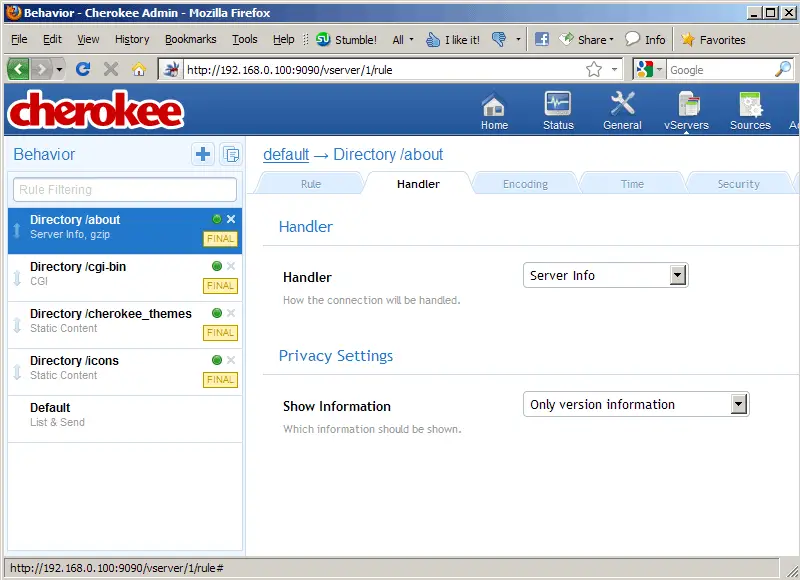
Task: Open the History menu
Action: tap(132, 39)
